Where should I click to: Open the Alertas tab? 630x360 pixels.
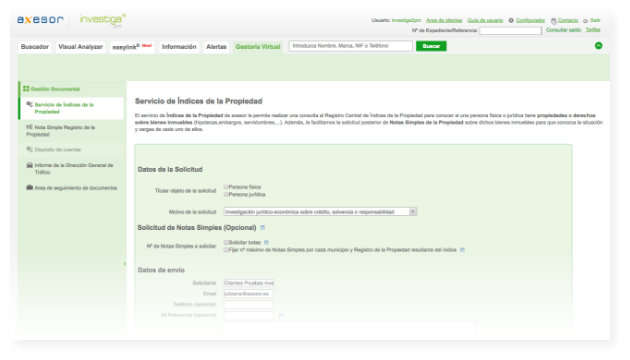(x=216, y=47)
